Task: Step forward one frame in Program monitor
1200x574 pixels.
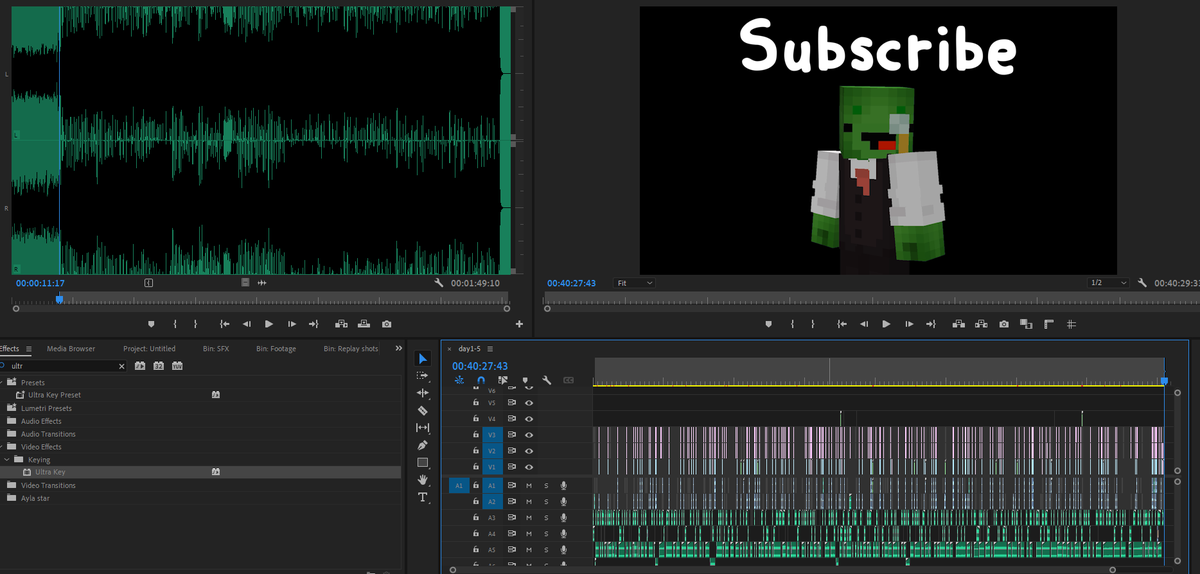Action: (x=909, y=324)
